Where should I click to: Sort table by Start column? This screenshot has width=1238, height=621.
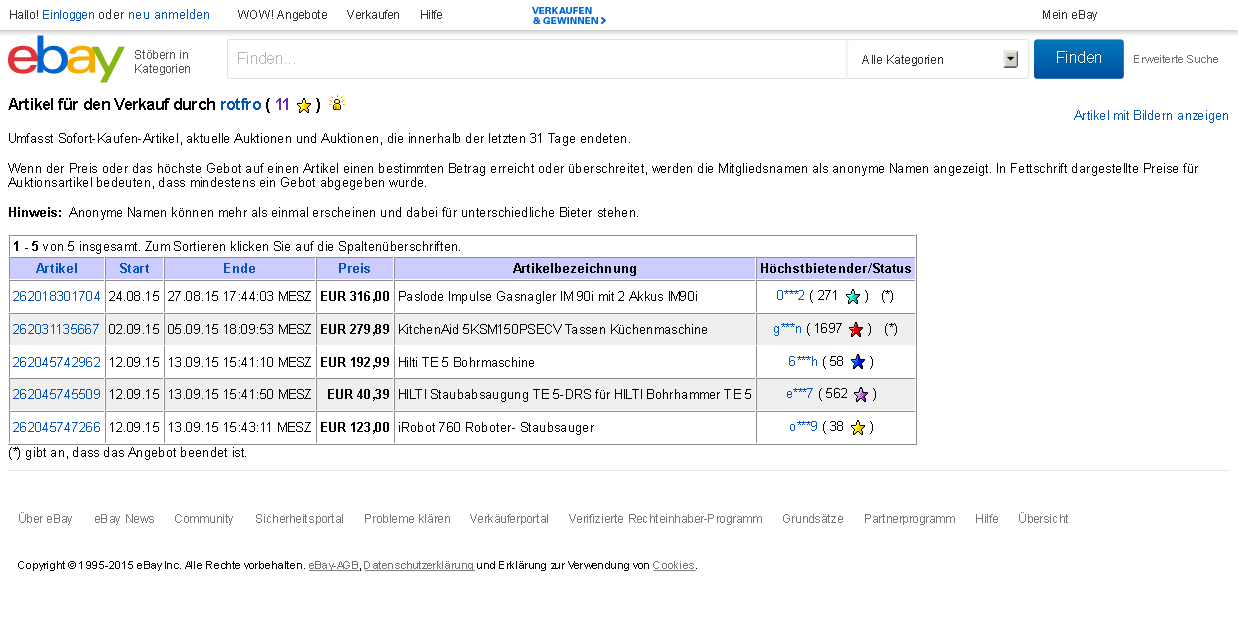(134, 268)
